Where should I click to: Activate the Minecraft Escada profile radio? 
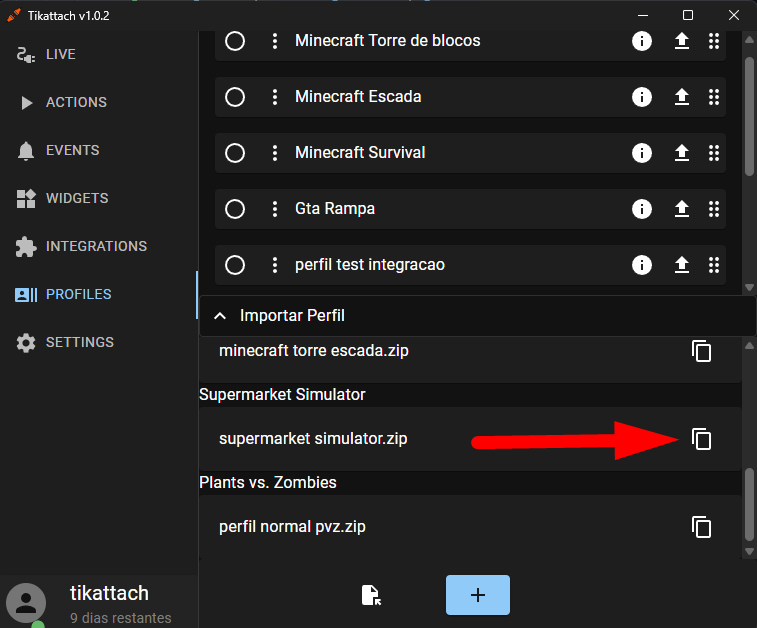(x=235, y=97)
